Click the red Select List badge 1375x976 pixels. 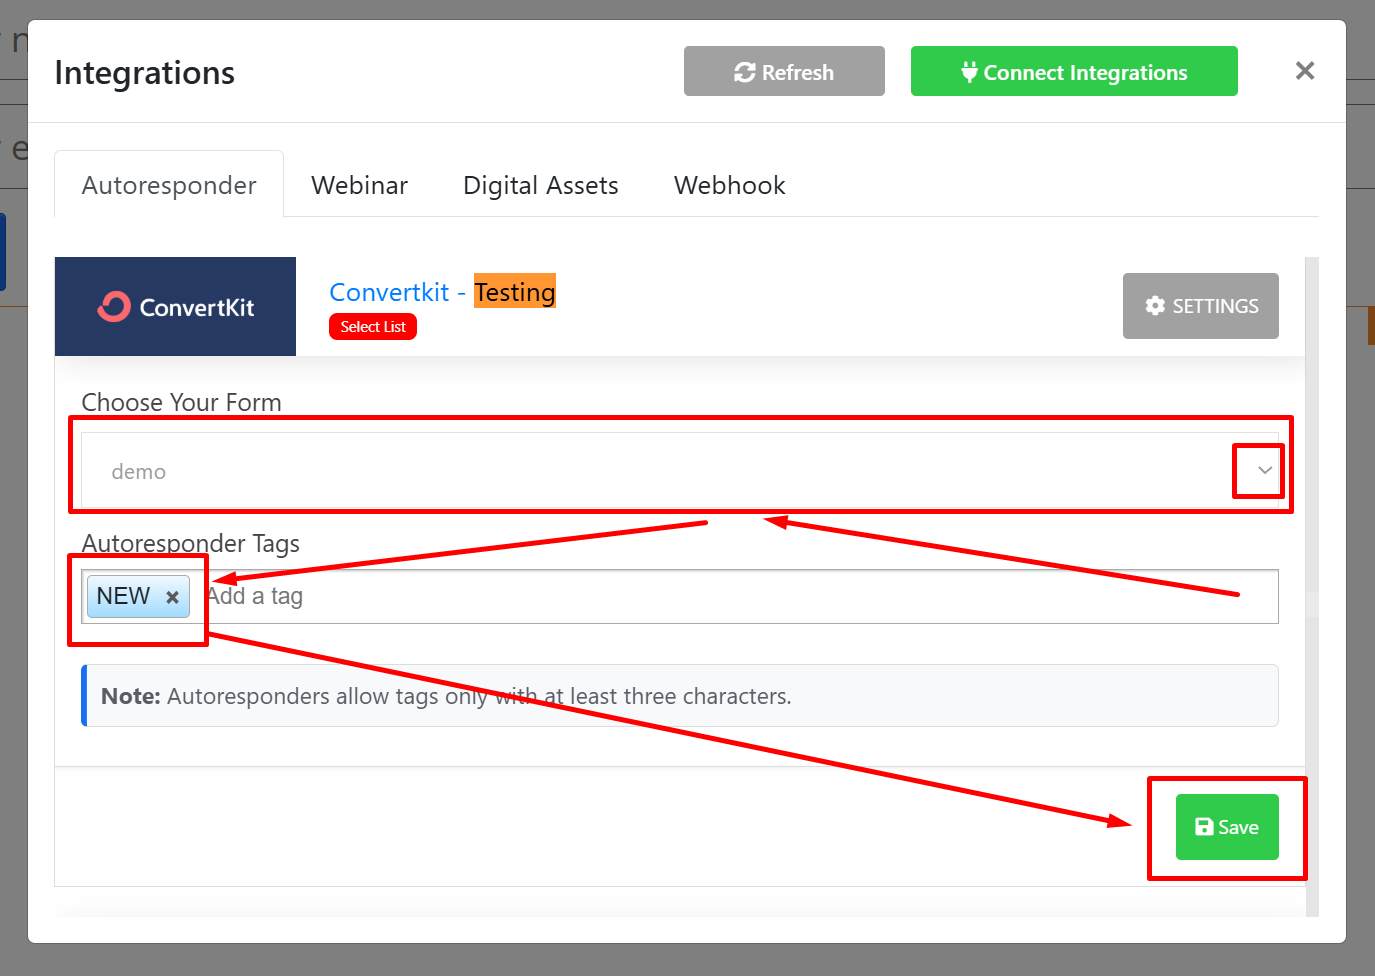[373, 327]
